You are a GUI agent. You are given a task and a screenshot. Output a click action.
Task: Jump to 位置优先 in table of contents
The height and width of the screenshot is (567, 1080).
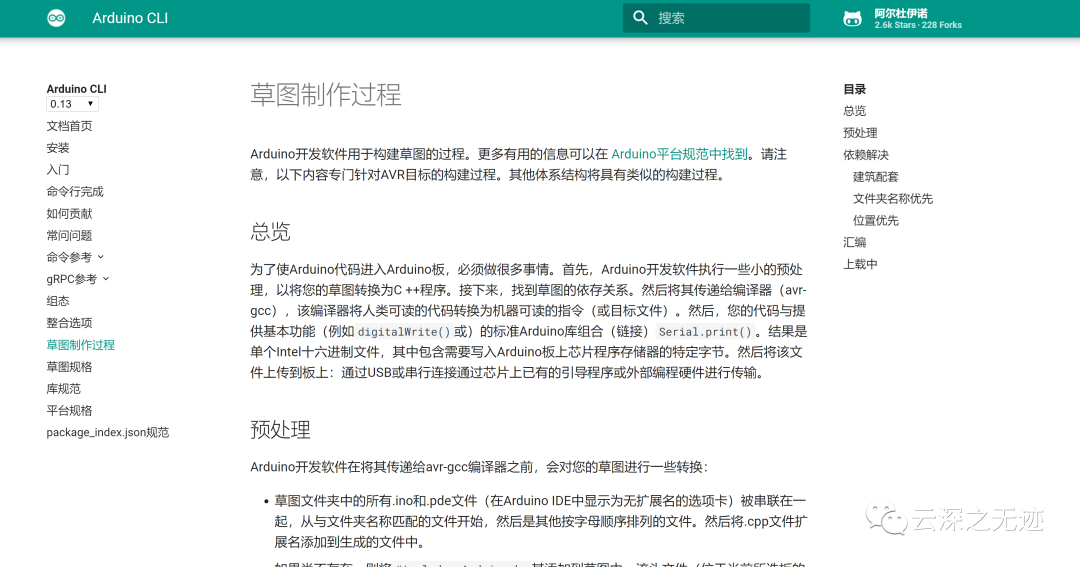coord(875,220)
